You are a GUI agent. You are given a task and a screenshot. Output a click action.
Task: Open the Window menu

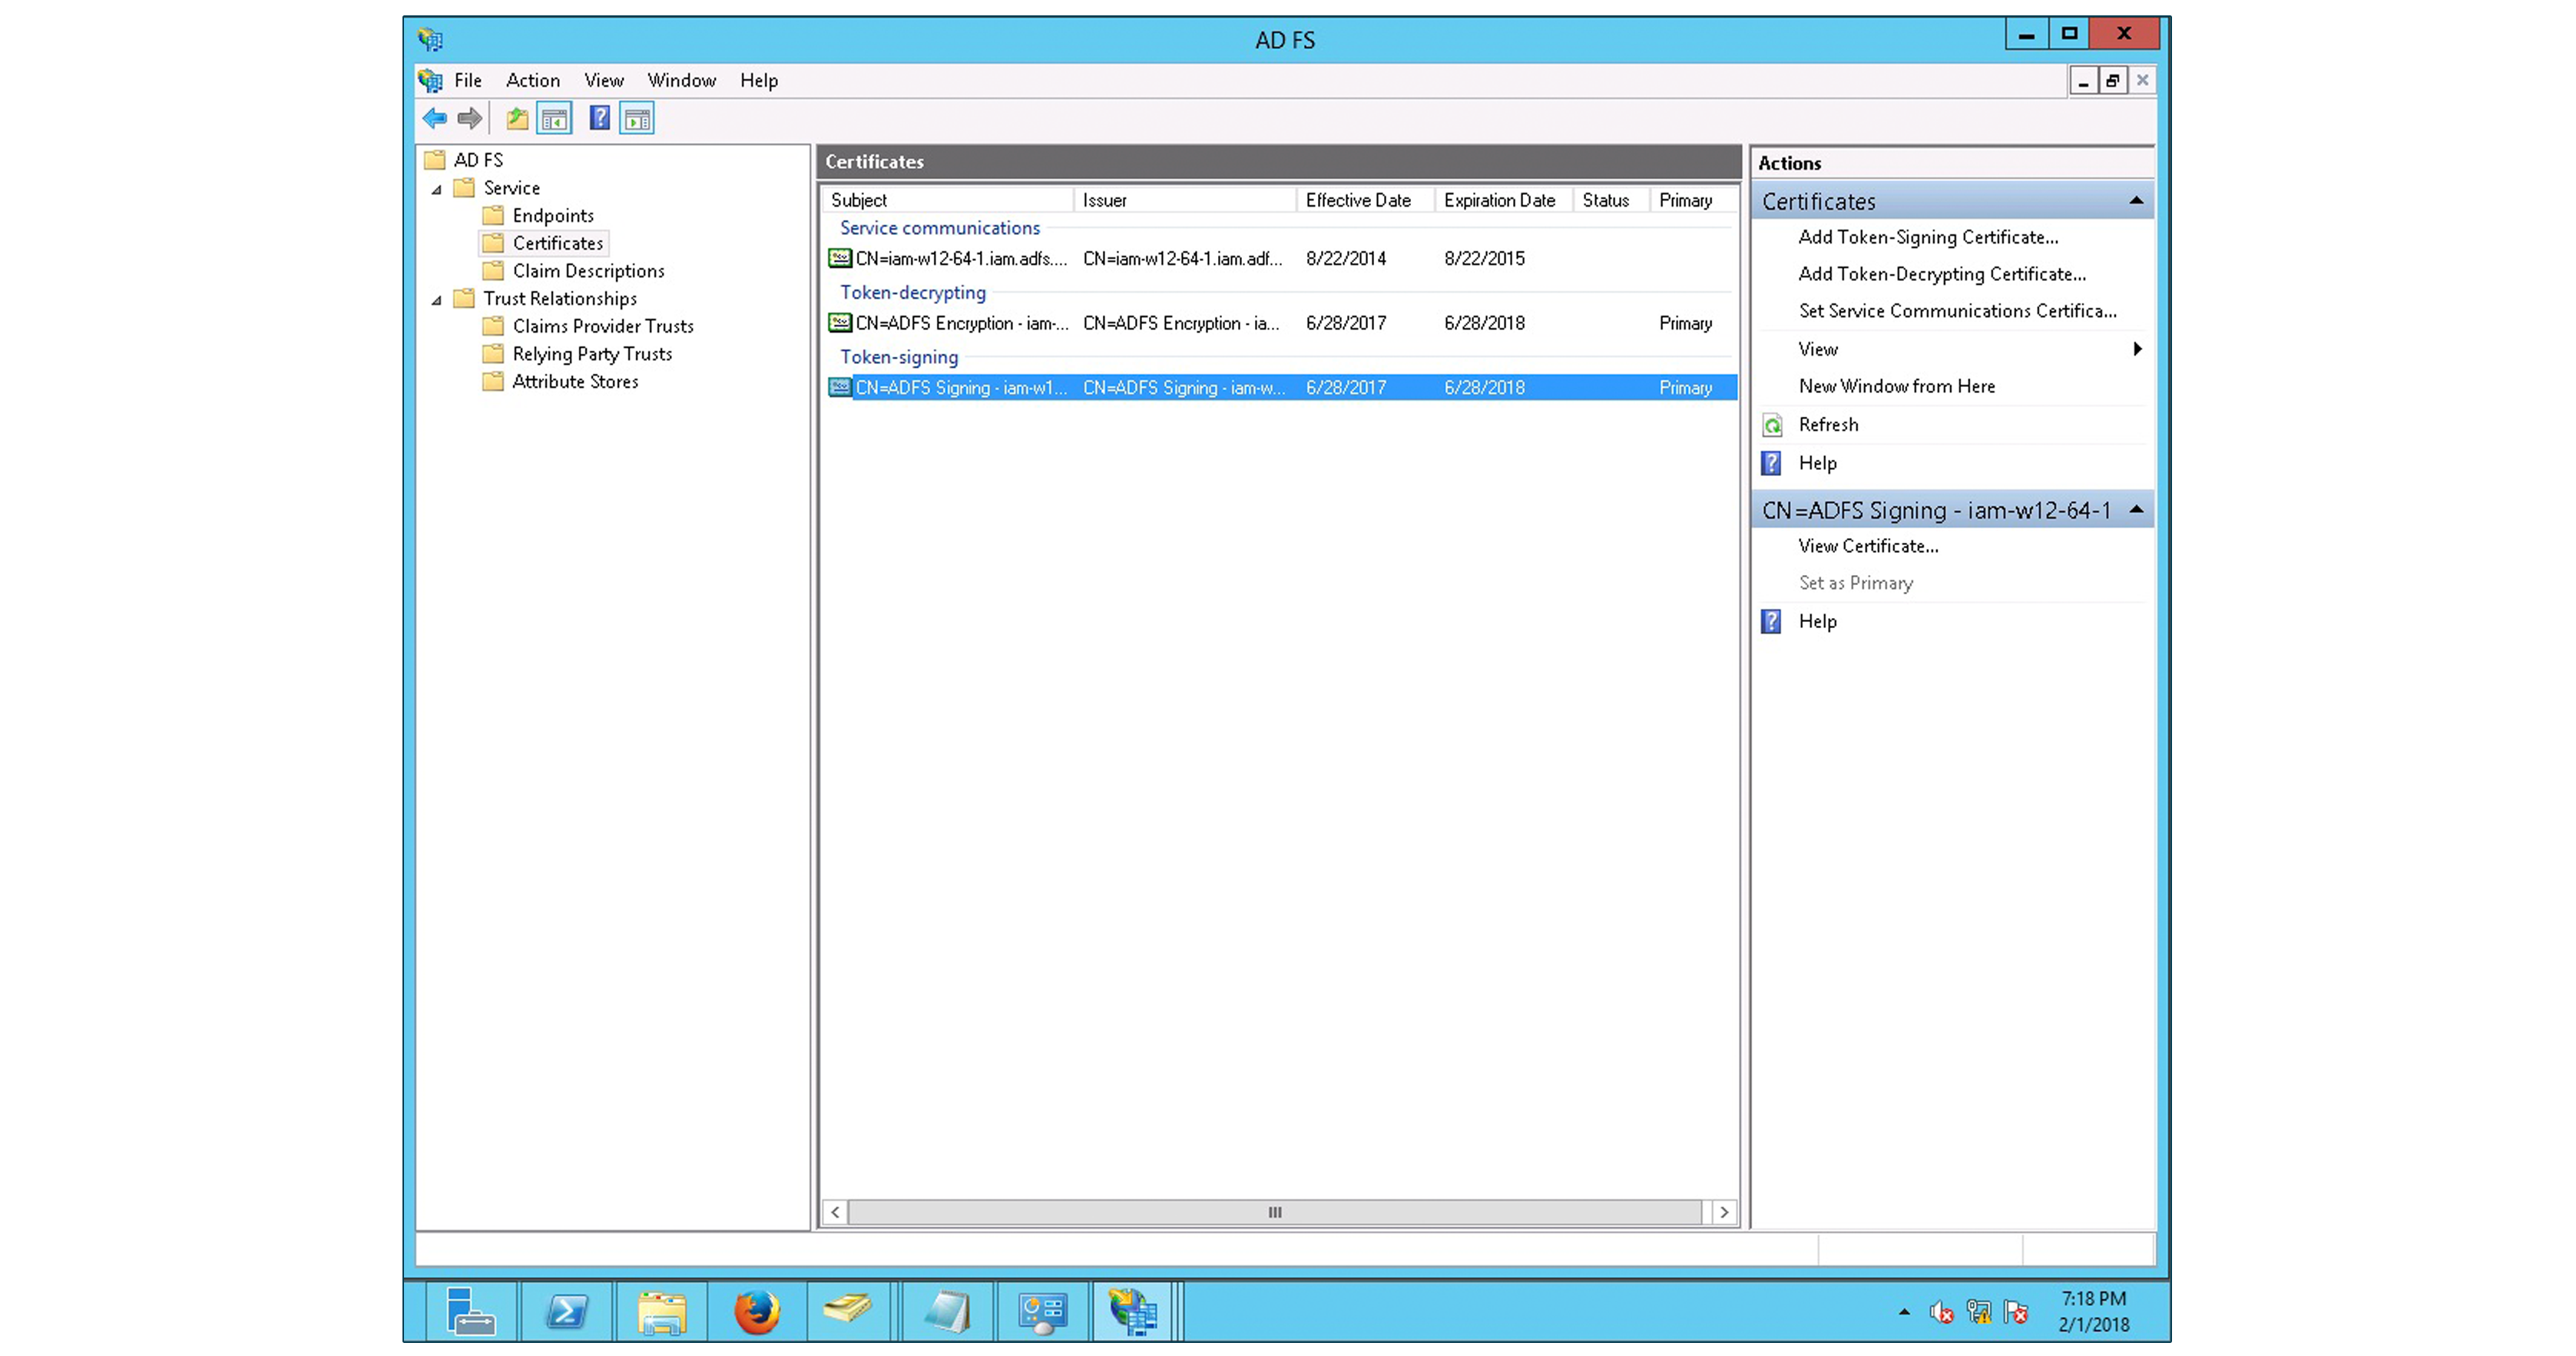tap(682, 80)
